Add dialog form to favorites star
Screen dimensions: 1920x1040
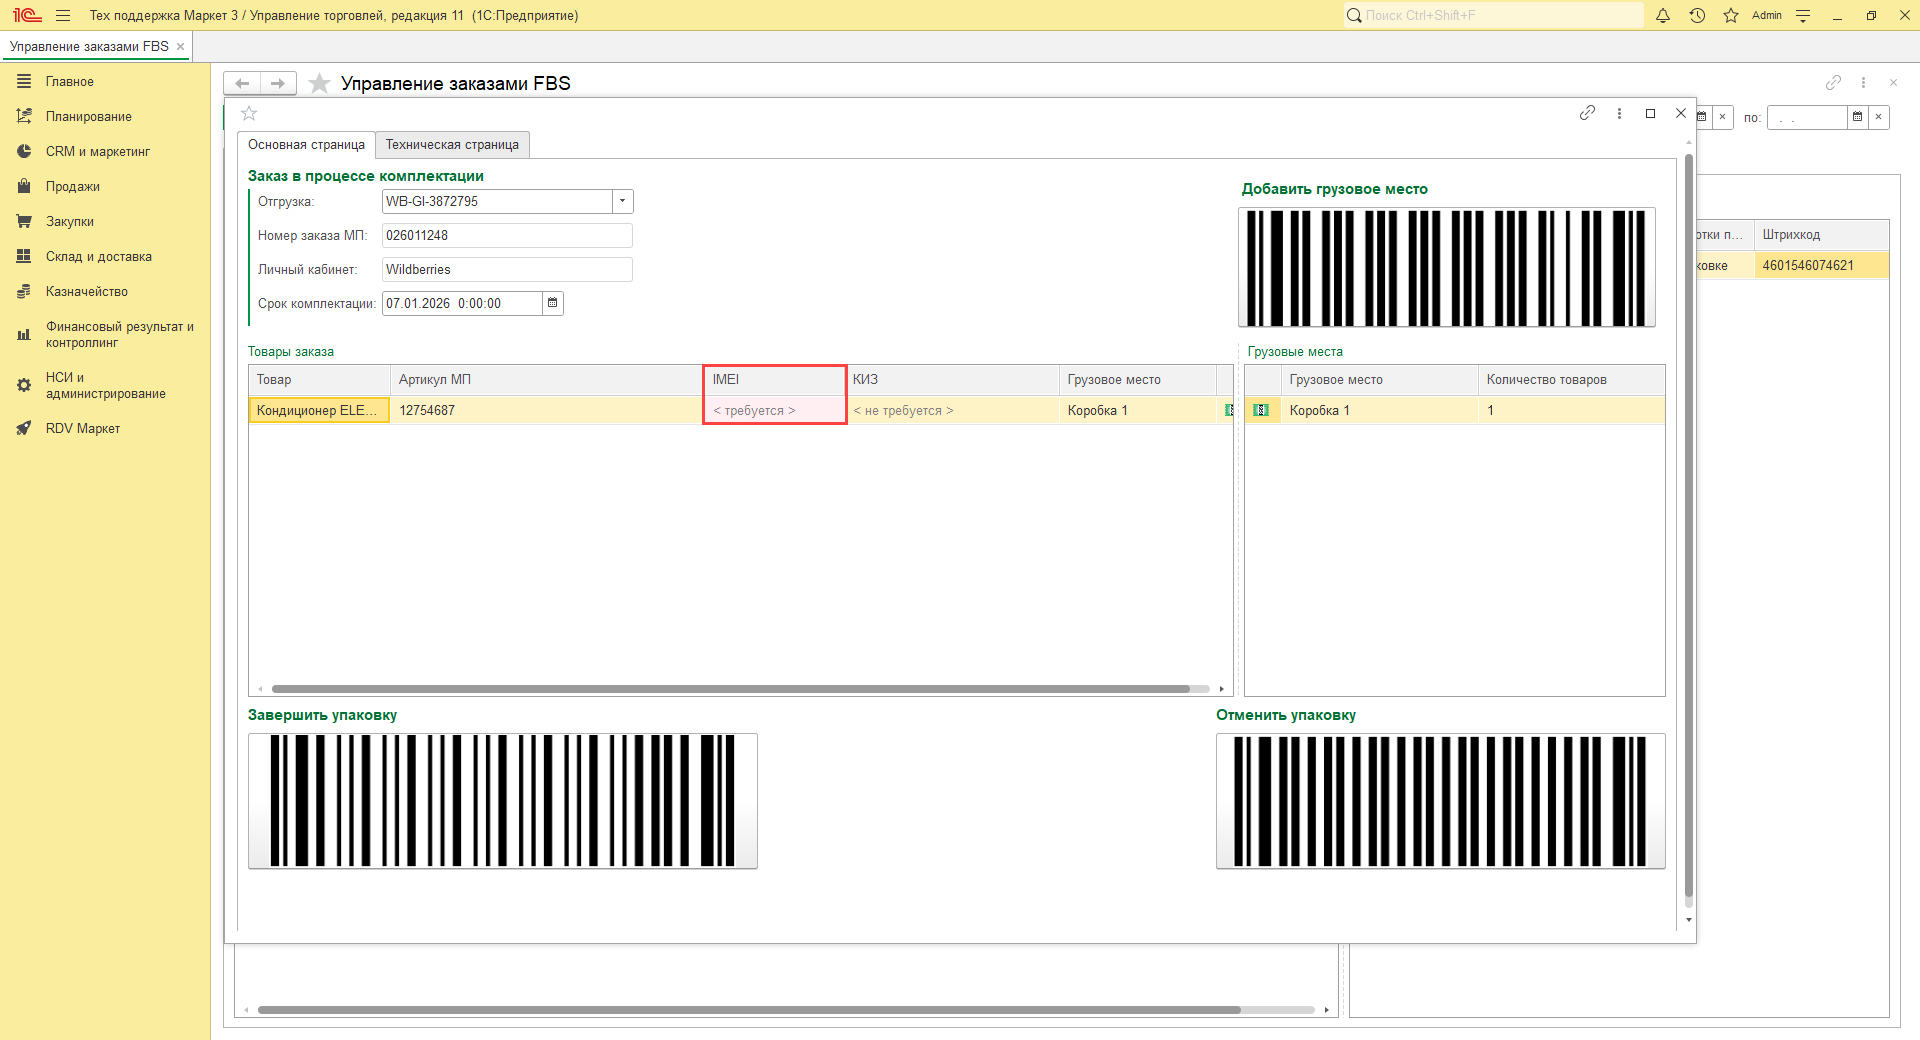click(x=250, y=114)
